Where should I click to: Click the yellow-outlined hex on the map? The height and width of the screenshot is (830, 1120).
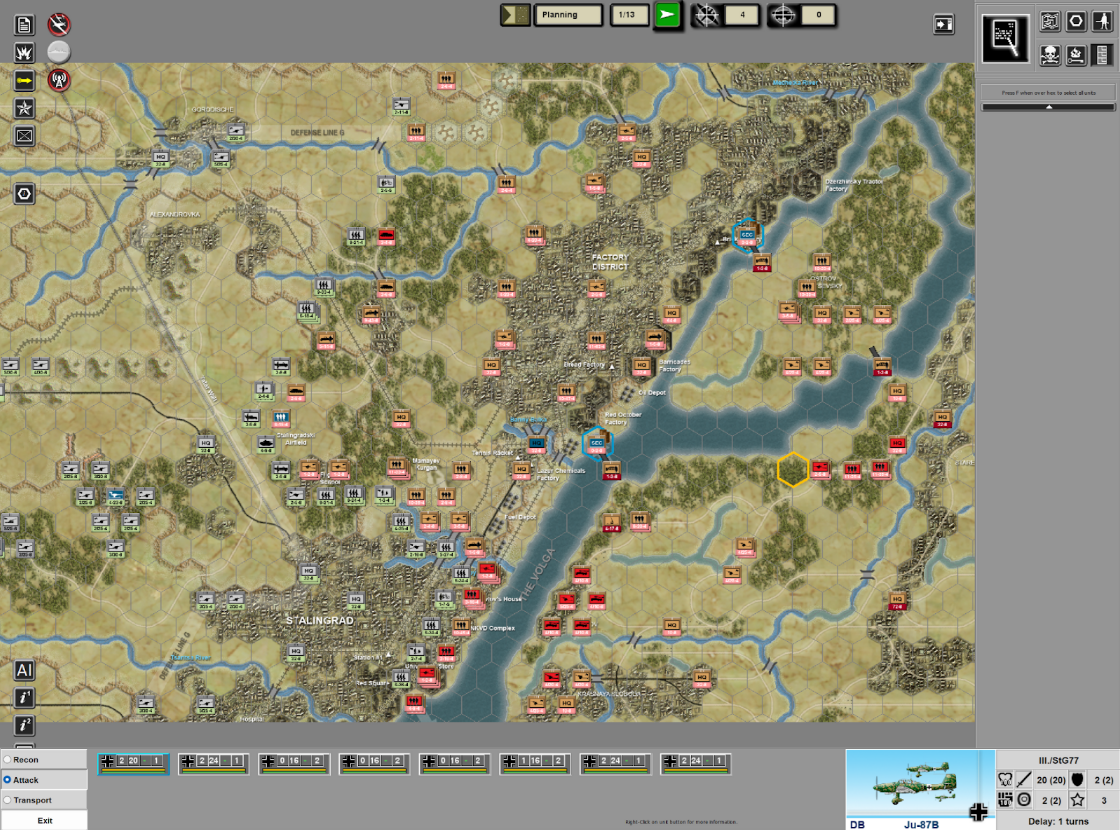[x=792, y=470]
